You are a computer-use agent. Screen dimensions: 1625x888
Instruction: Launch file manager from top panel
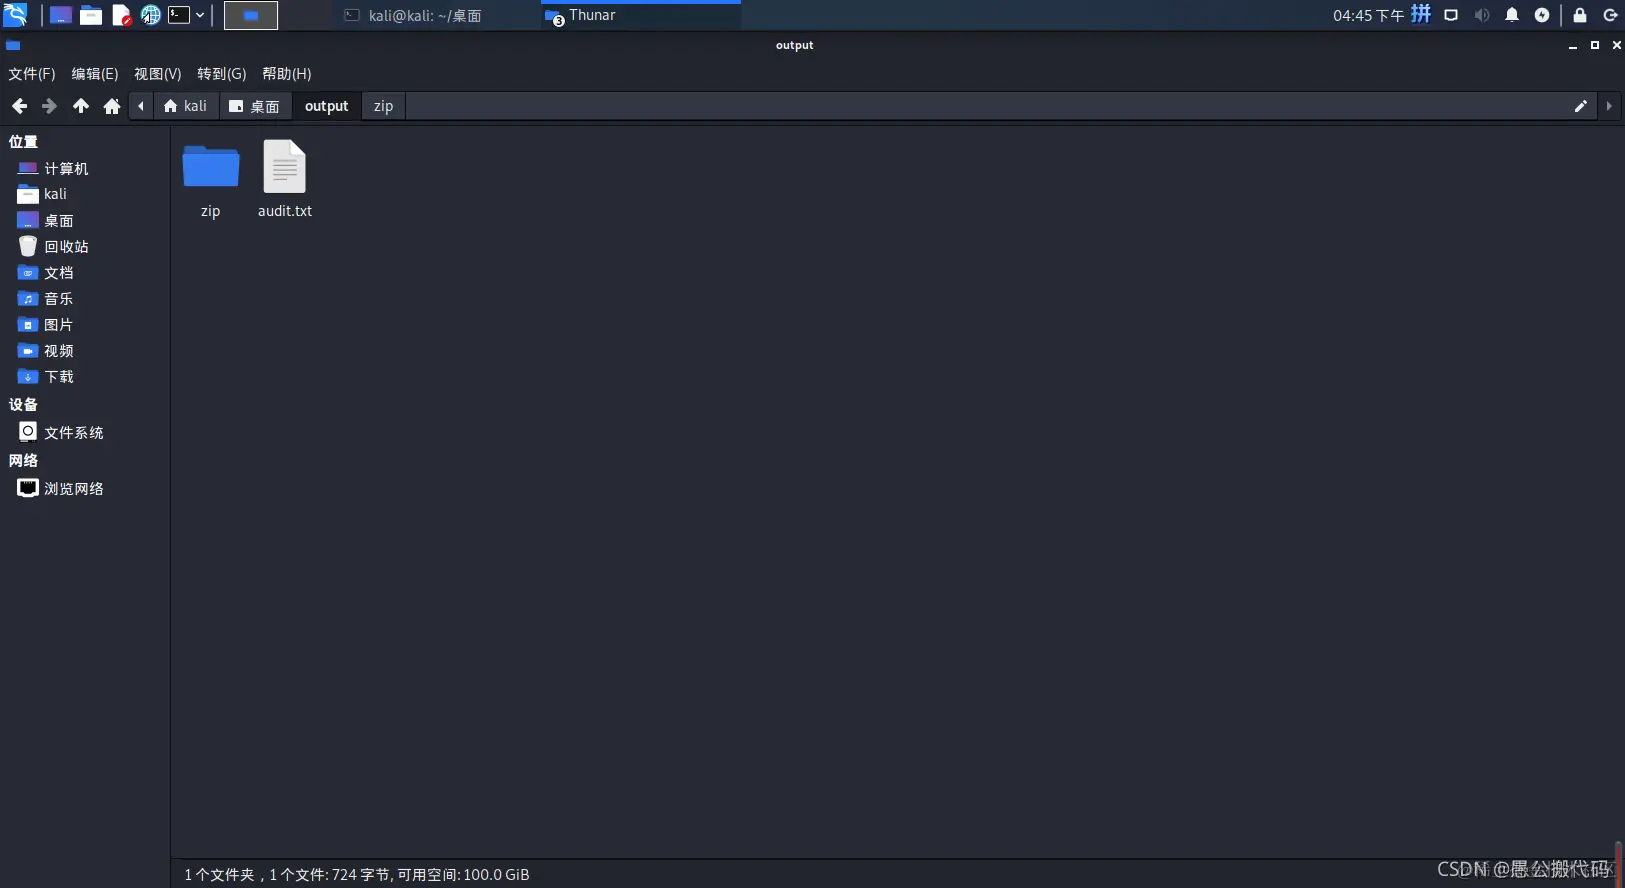[x=91, y=15]
